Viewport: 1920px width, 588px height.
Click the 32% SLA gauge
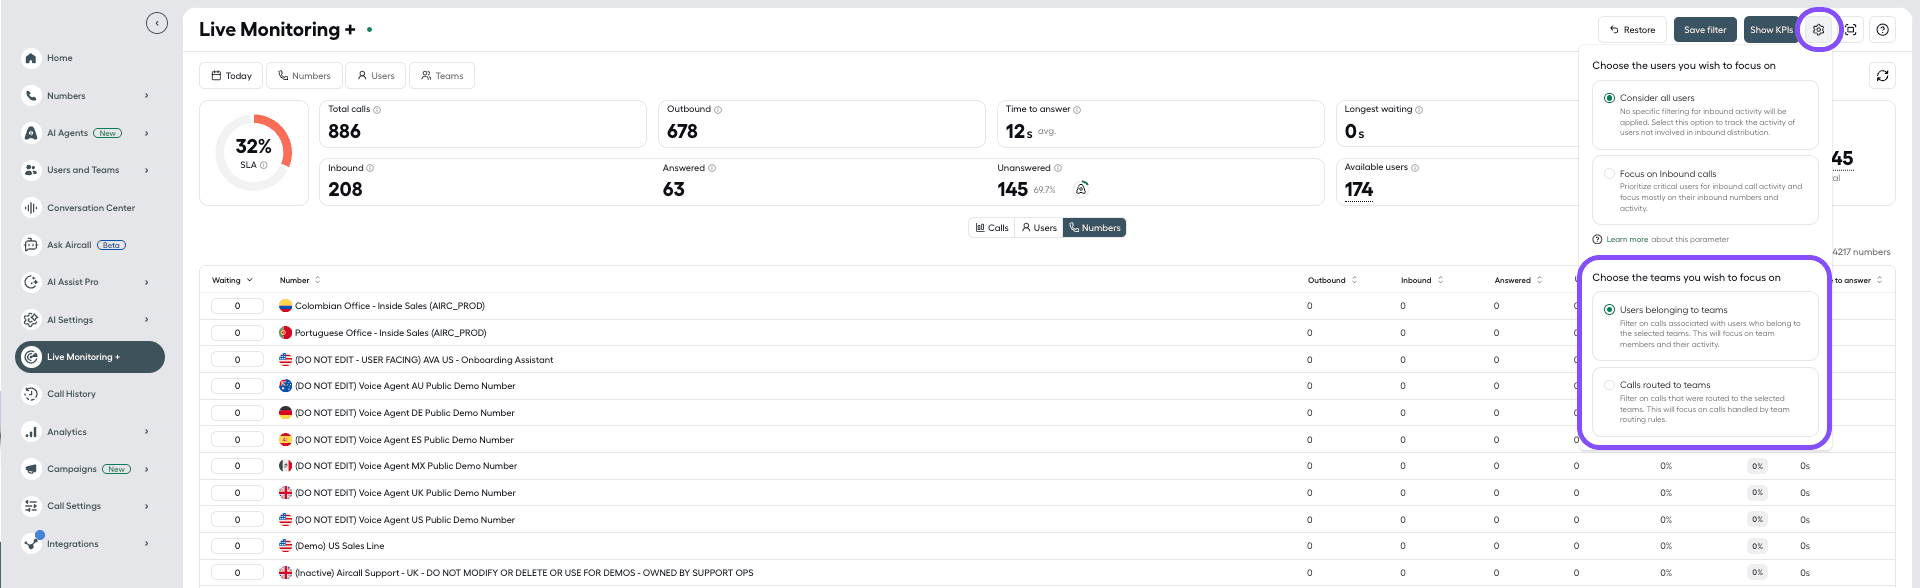tap(254, 153)
